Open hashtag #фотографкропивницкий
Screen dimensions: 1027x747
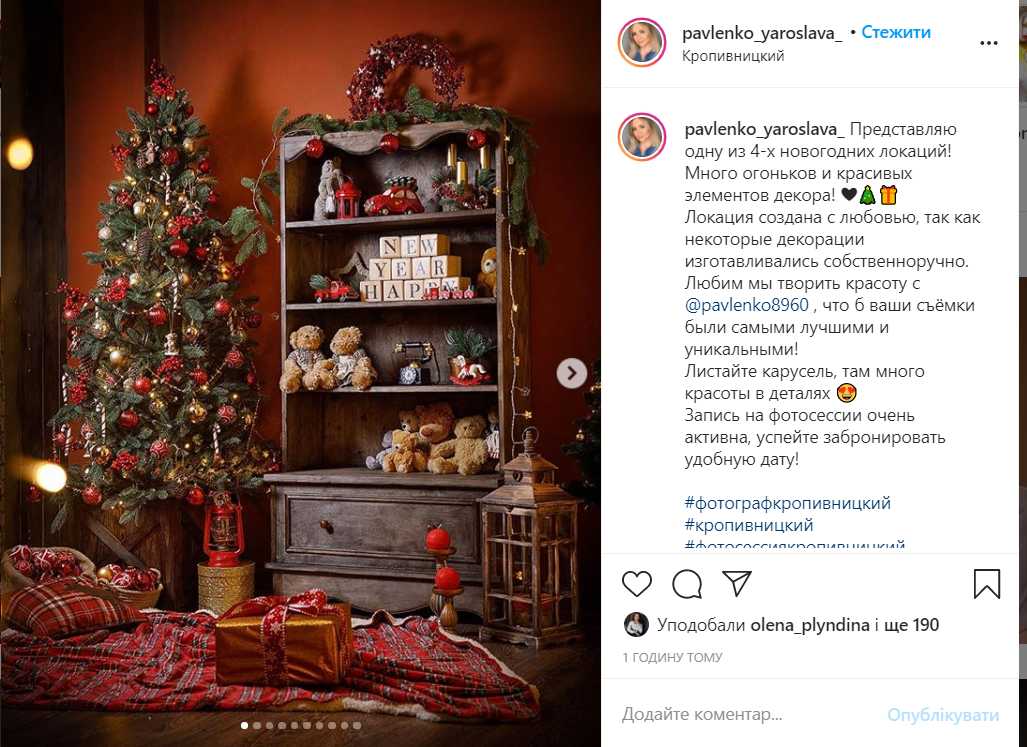[787, 503]
